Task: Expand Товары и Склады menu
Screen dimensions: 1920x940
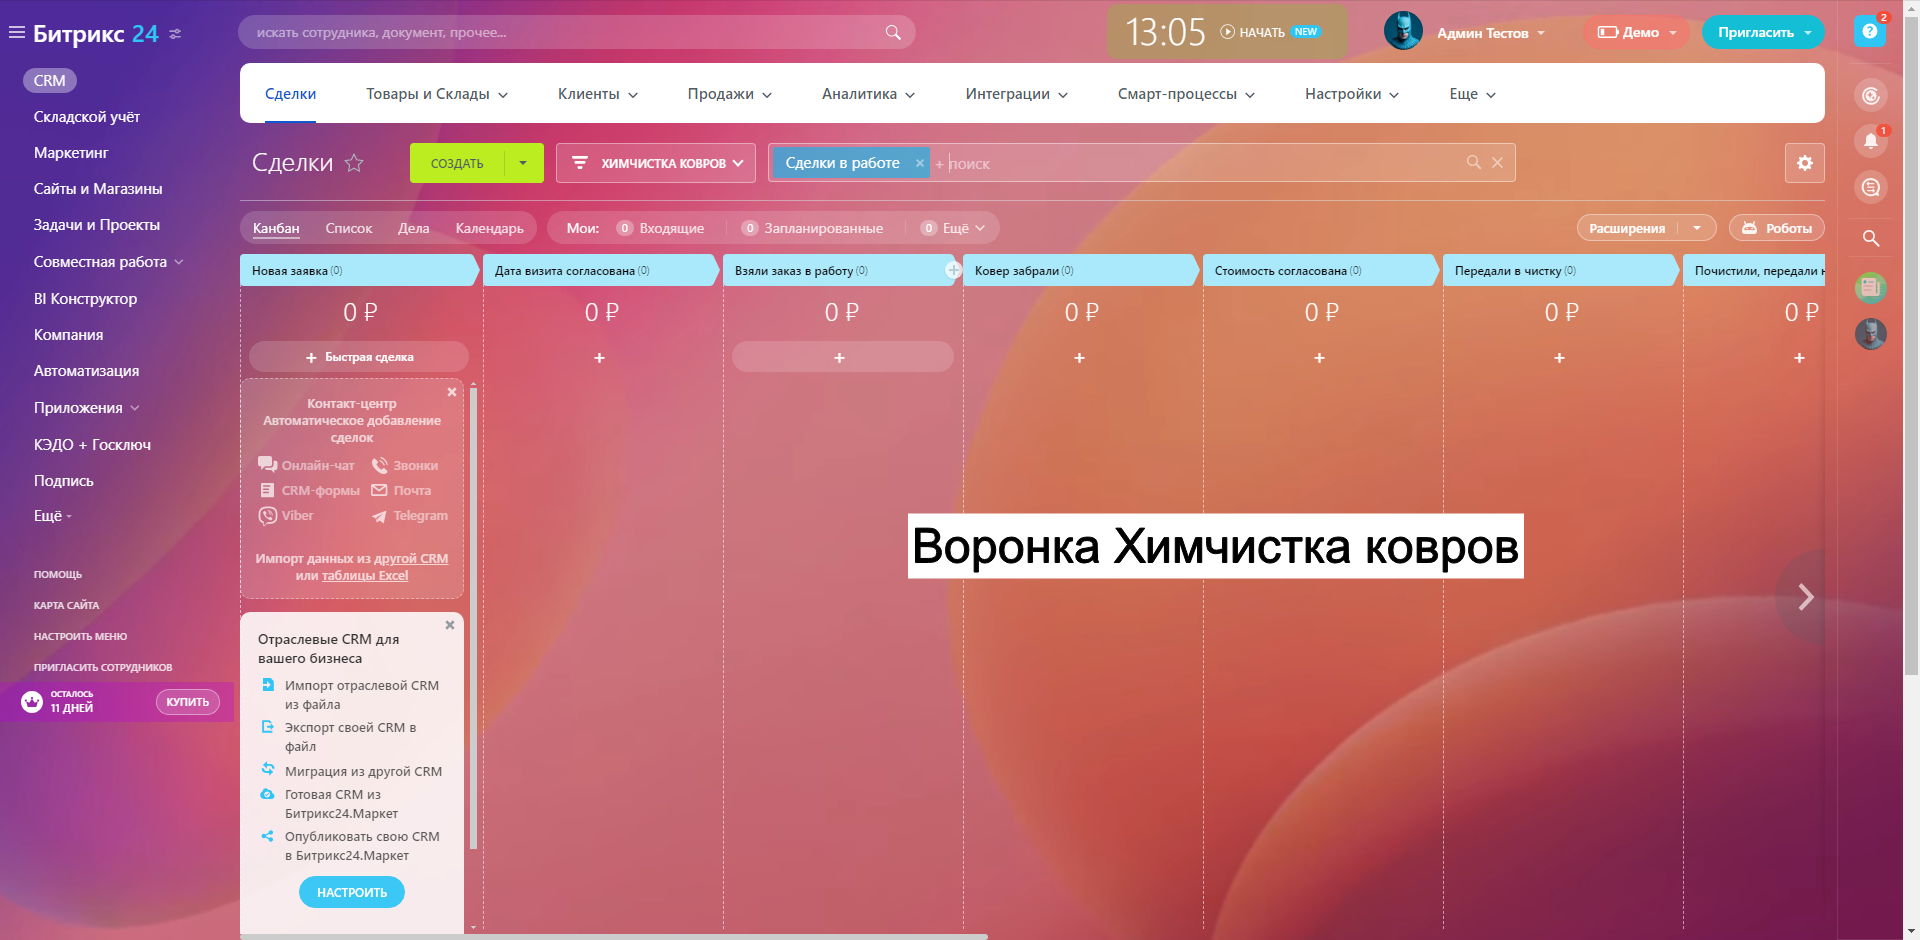Action: (437, 94)
